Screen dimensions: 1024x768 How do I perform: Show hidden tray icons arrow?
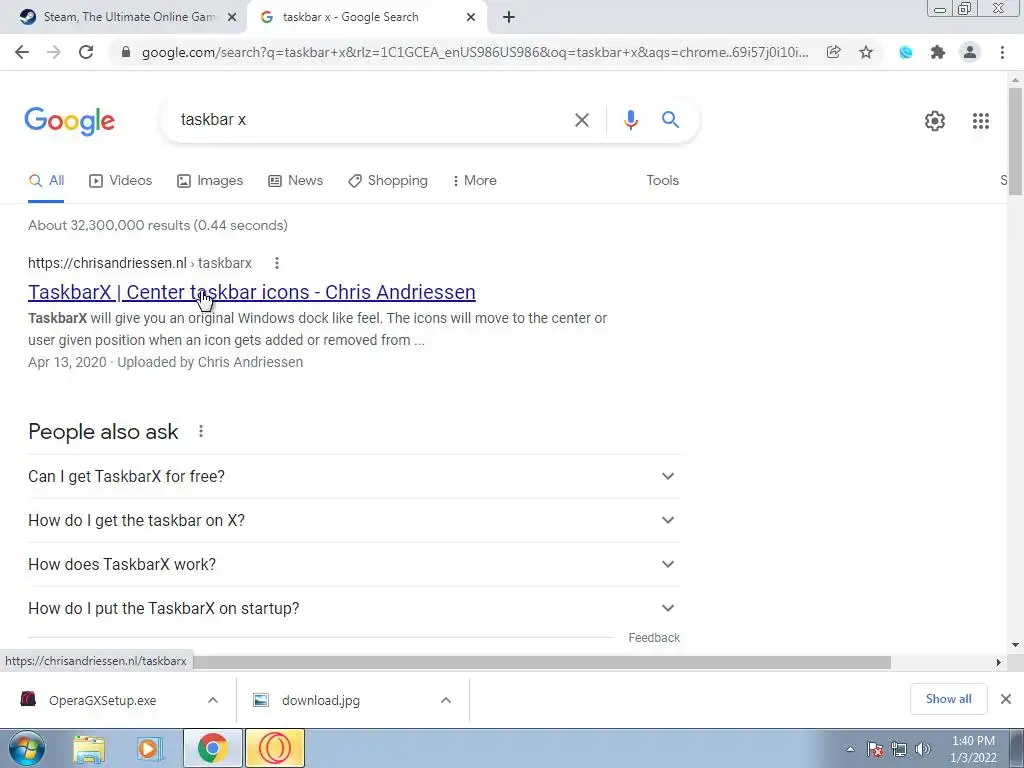(850, 749)
